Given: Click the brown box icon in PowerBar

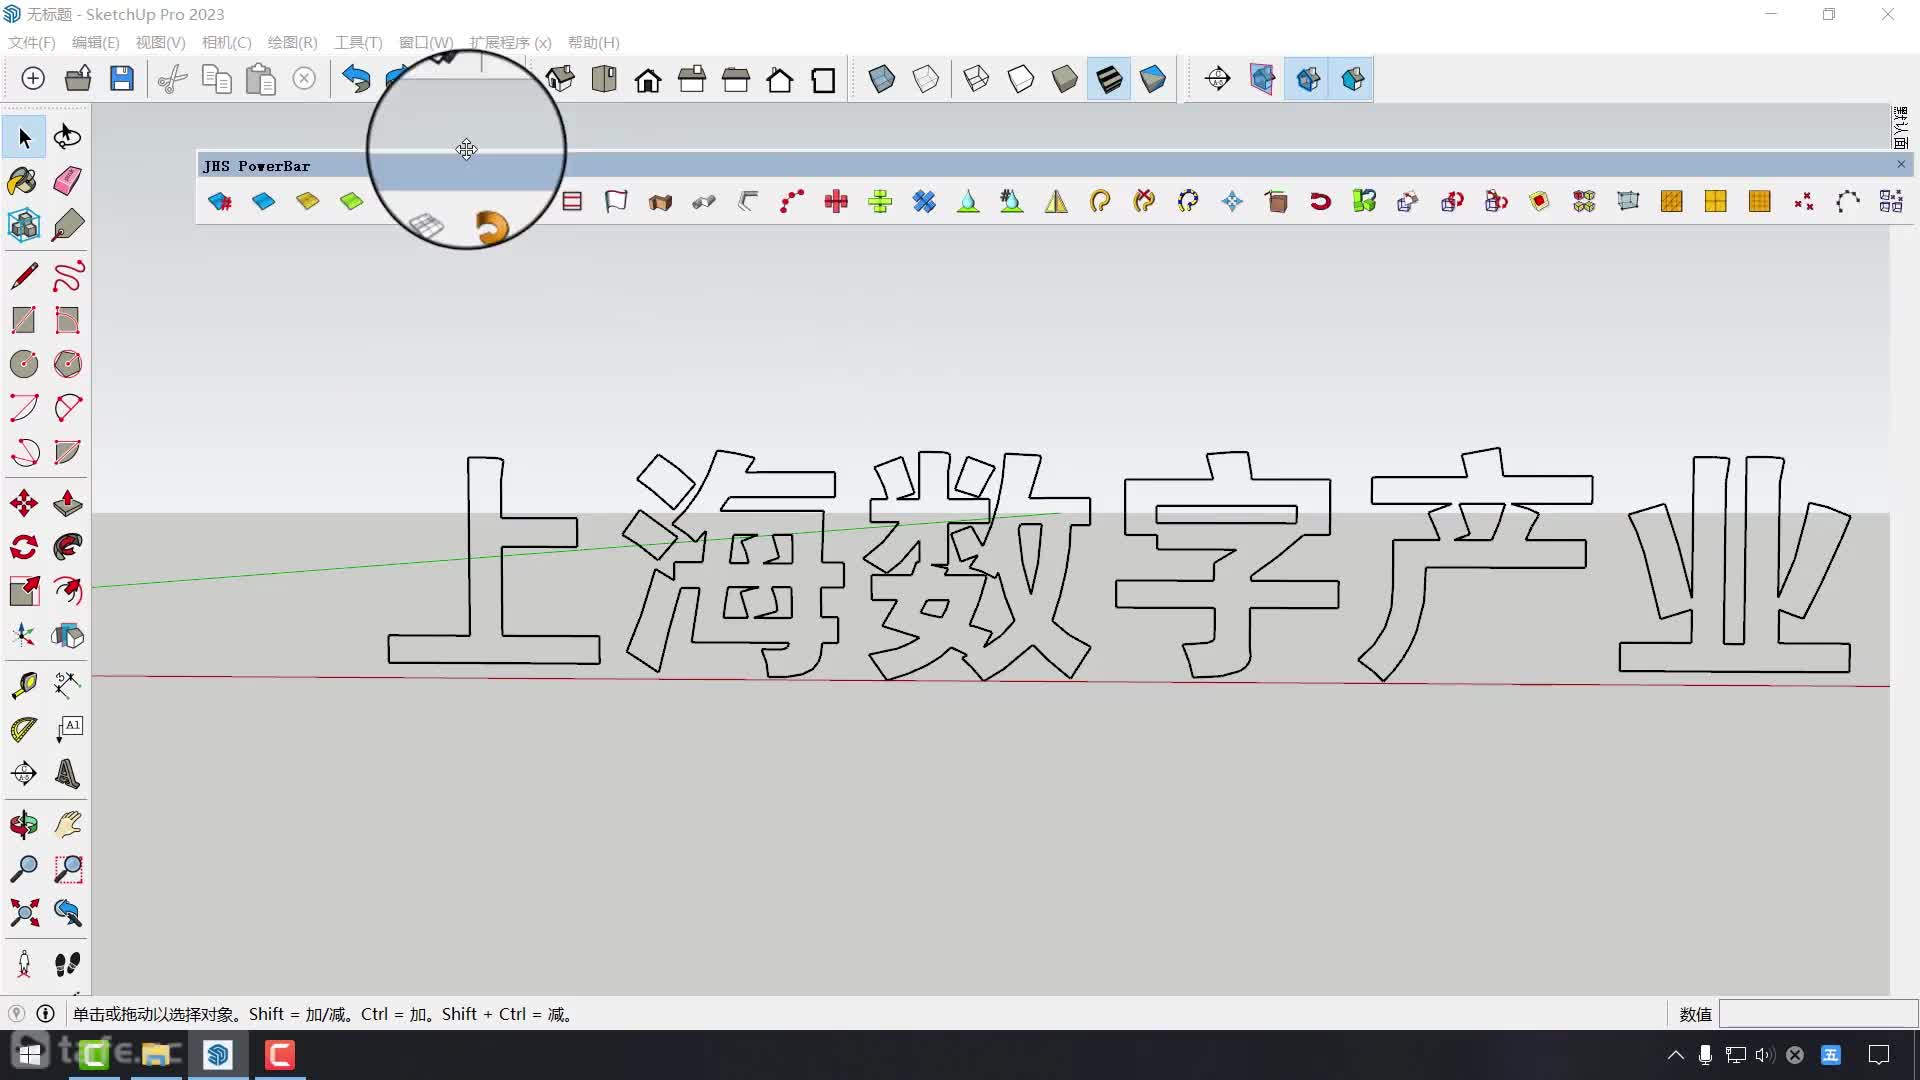Looking at the screenshot, I should pos(1276,202).
